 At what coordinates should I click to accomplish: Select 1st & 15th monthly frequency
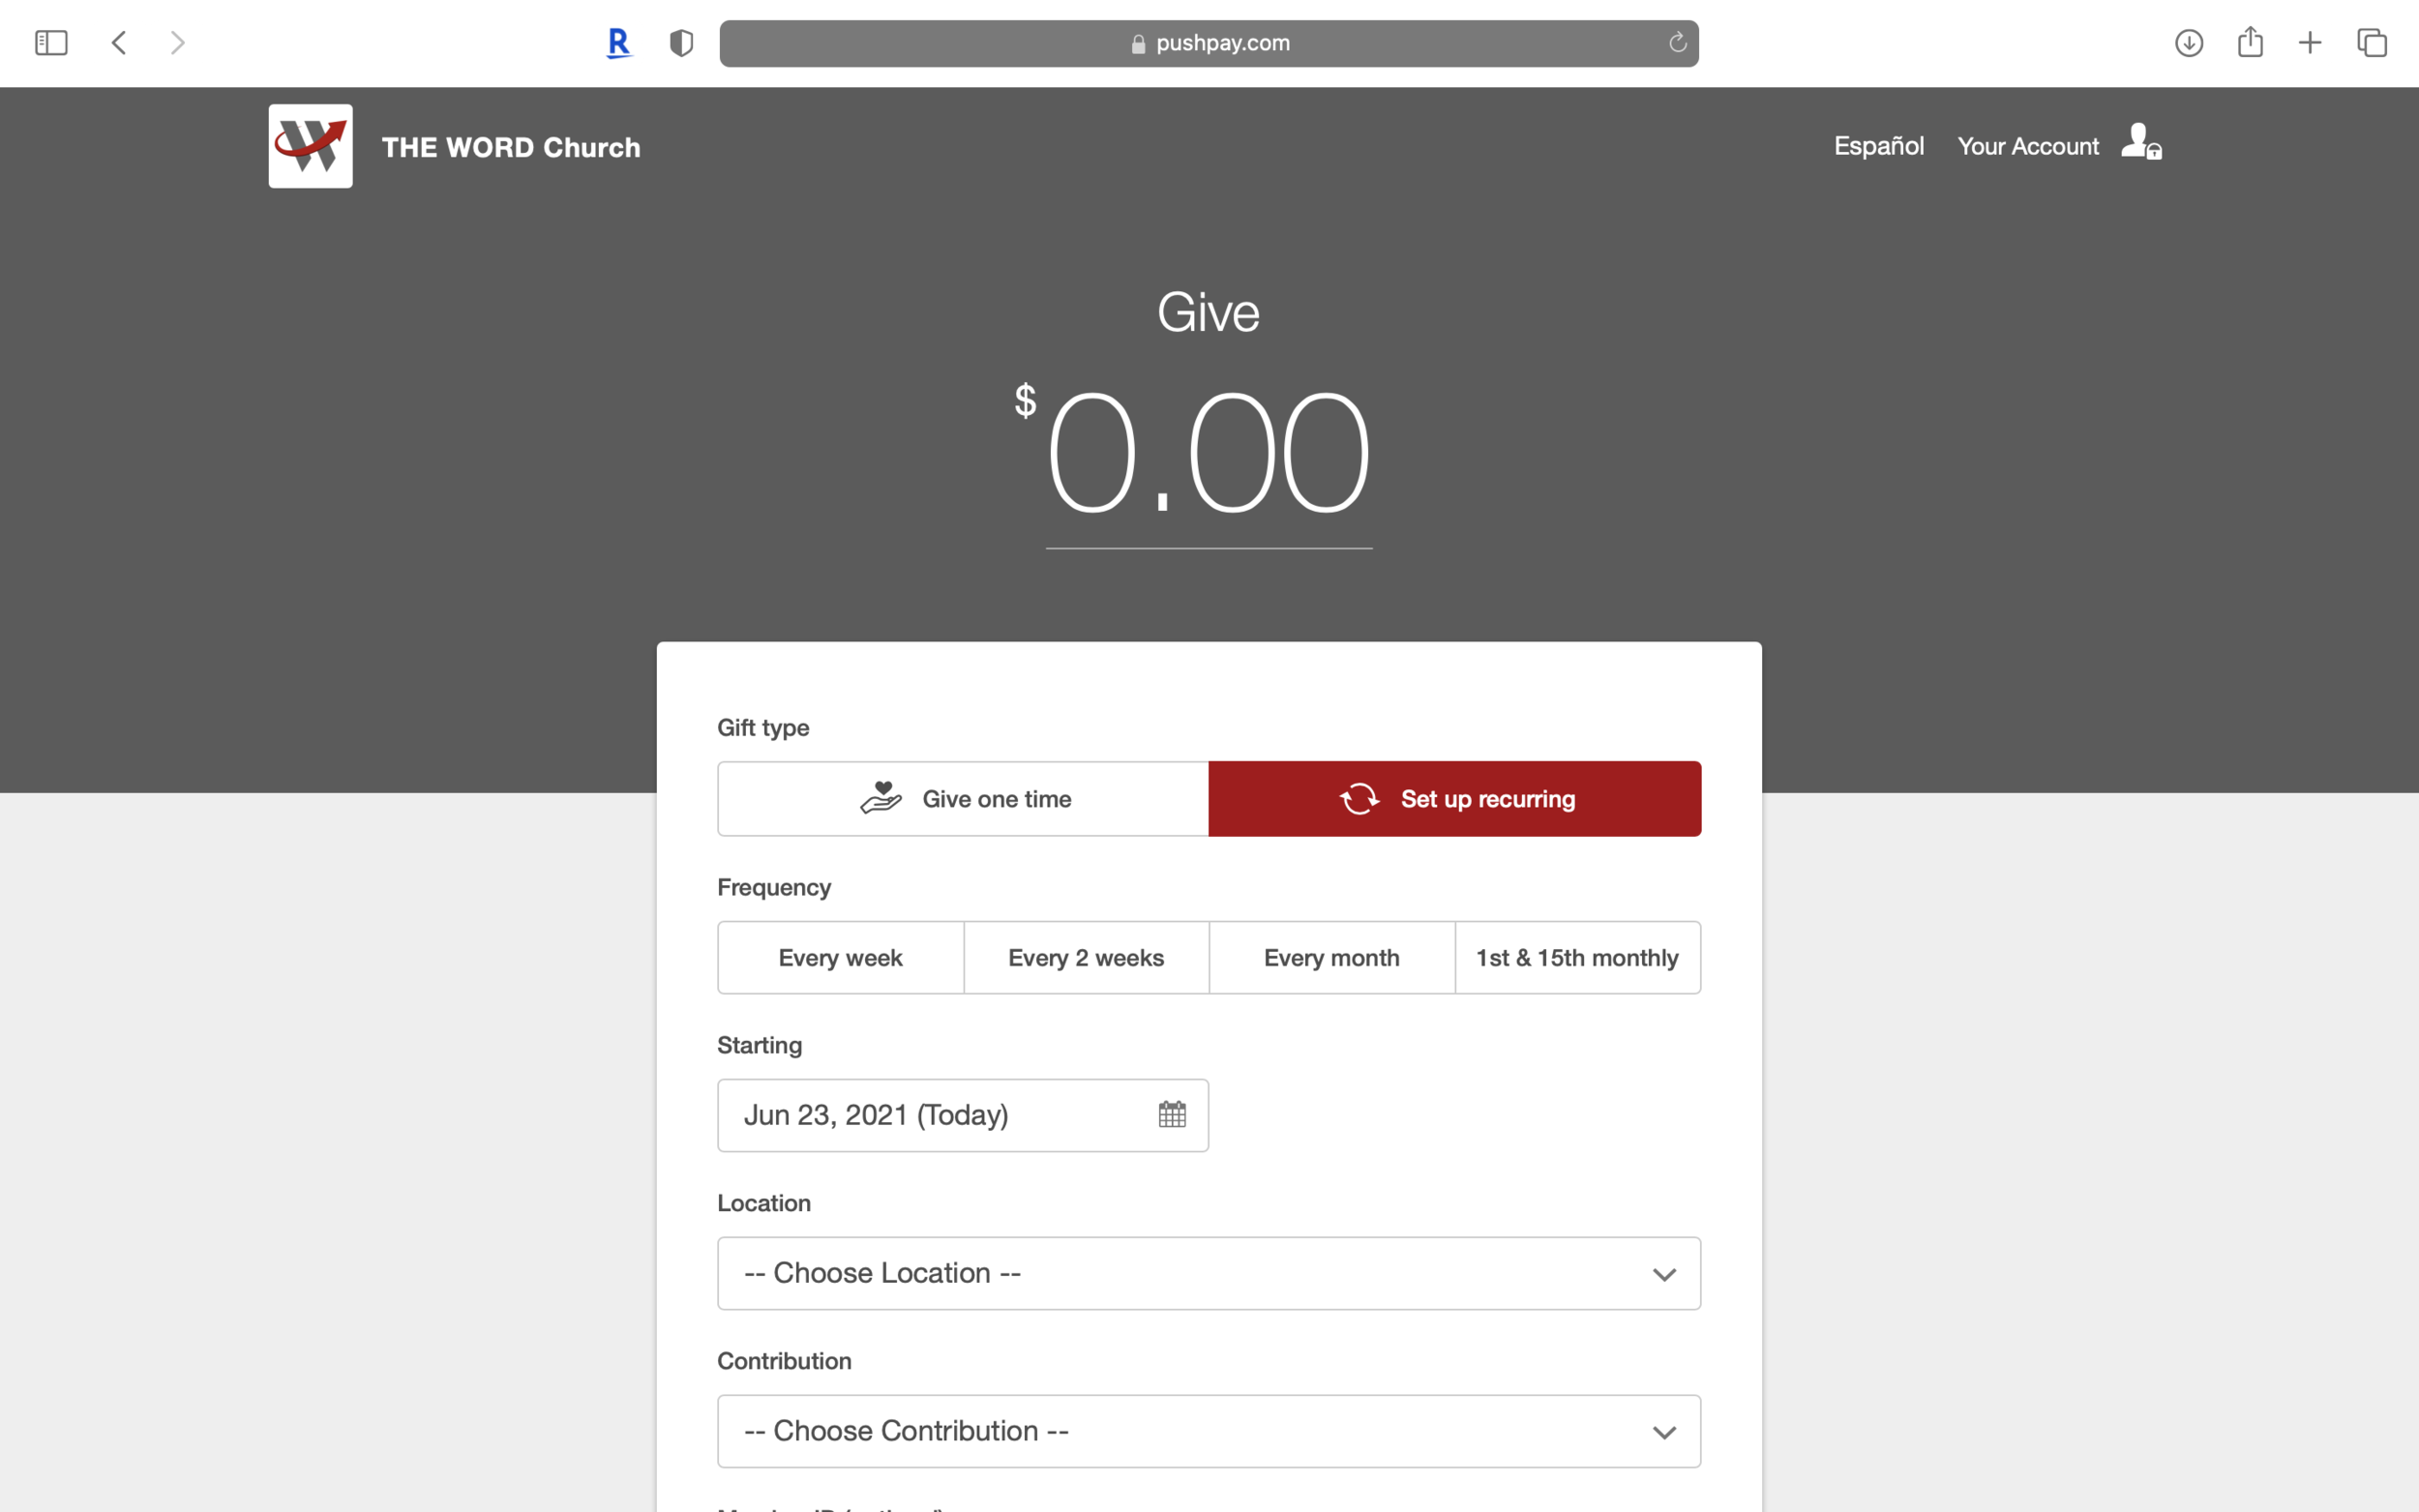pos(1577,958)
